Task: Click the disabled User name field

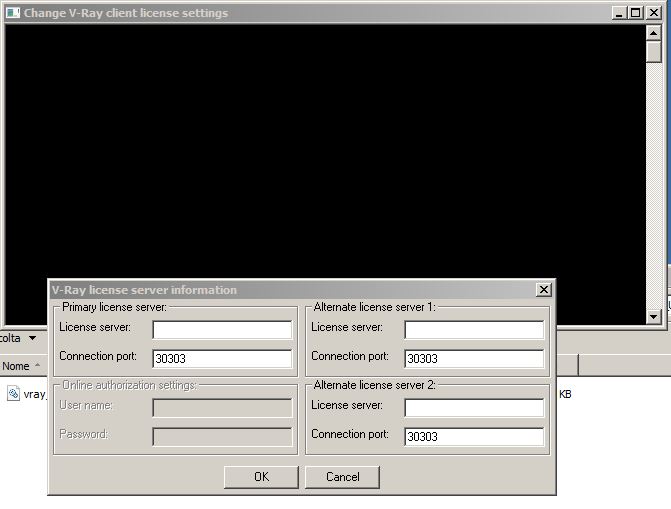Action: click(x=222, y=408)
